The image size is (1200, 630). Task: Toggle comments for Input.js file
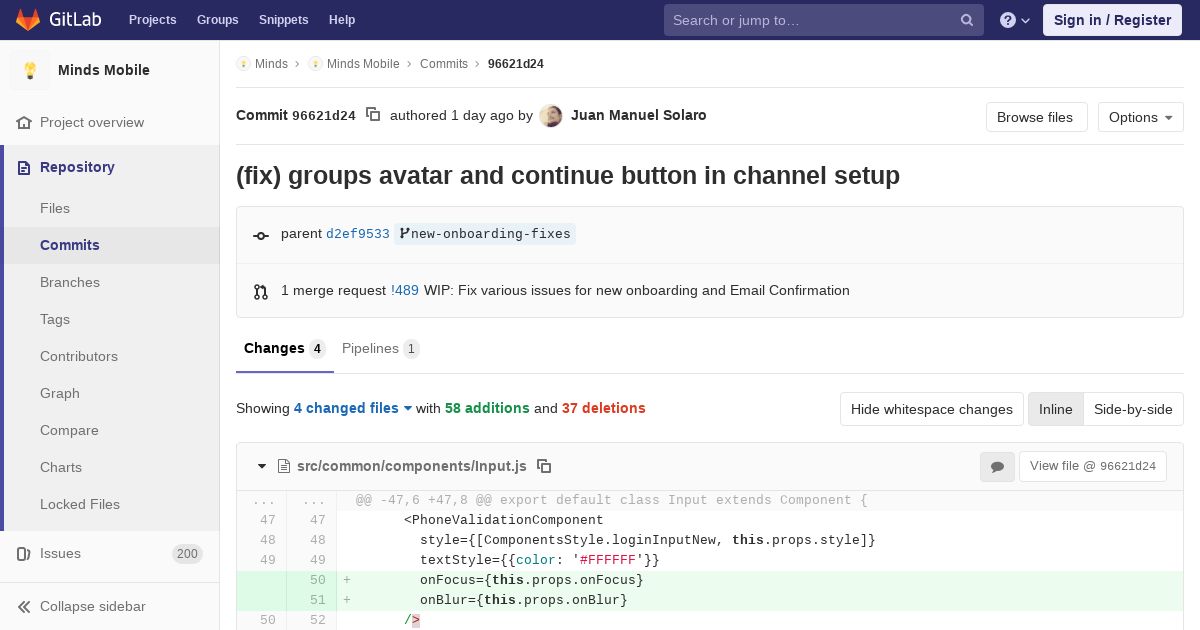(x=996, y=466)
